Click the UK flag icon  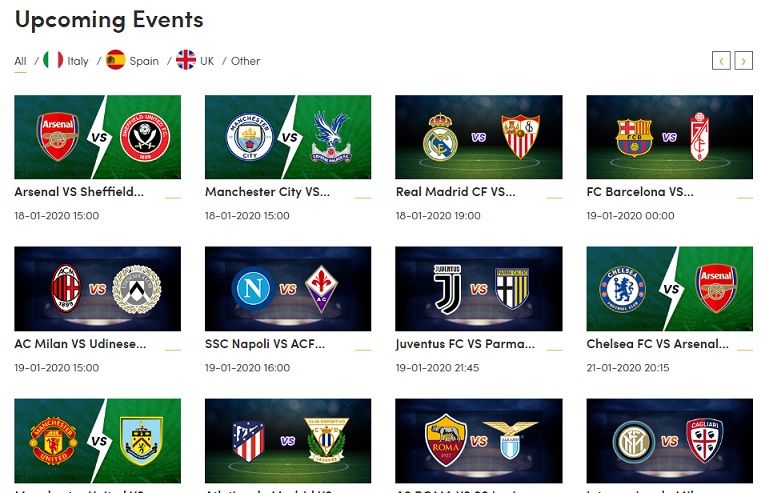pos(186,60)
